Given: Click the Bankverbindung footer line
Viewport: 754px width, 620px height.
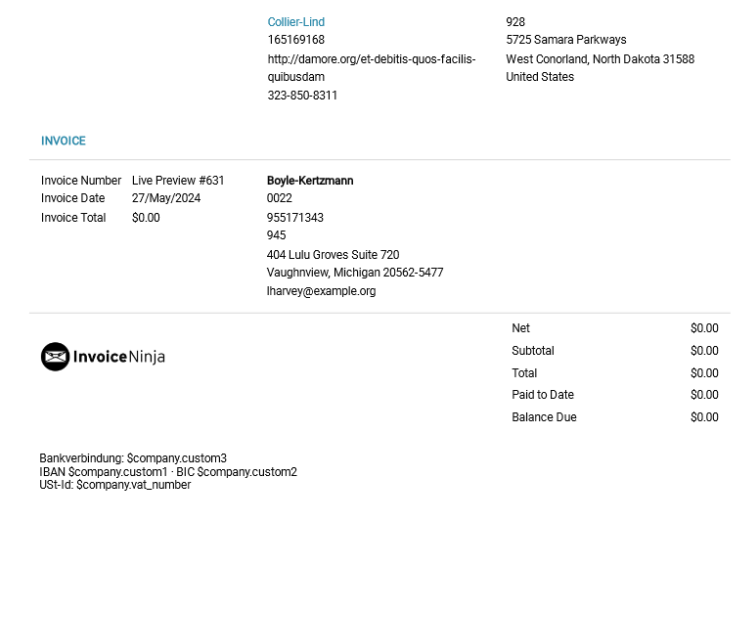Looking at the screenshot, I should (133, 458).
